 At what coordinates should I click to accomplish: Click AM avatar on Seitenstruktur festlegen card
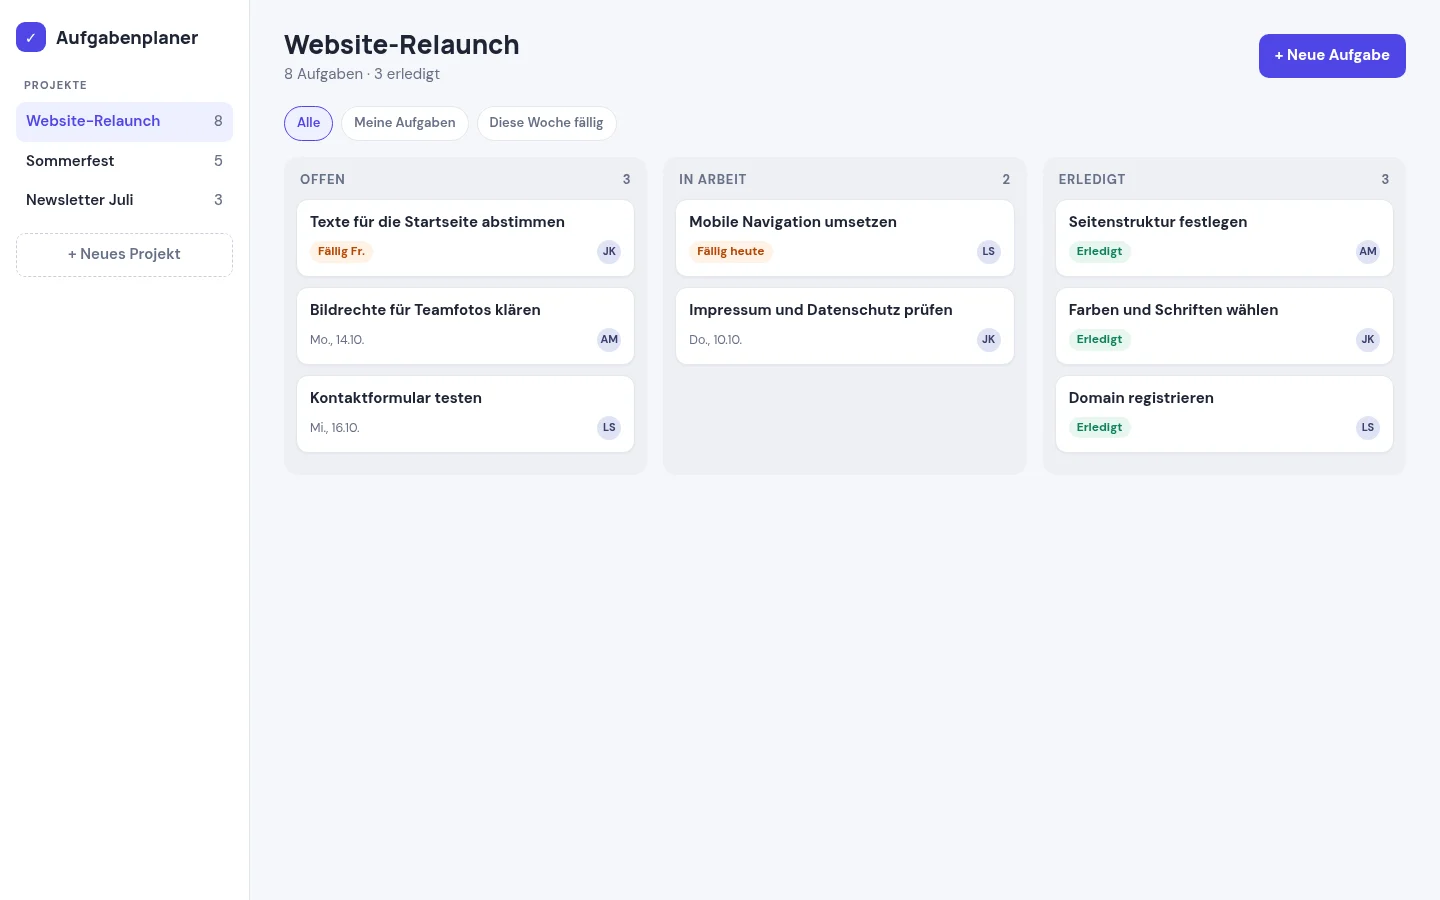(1368, 252)
